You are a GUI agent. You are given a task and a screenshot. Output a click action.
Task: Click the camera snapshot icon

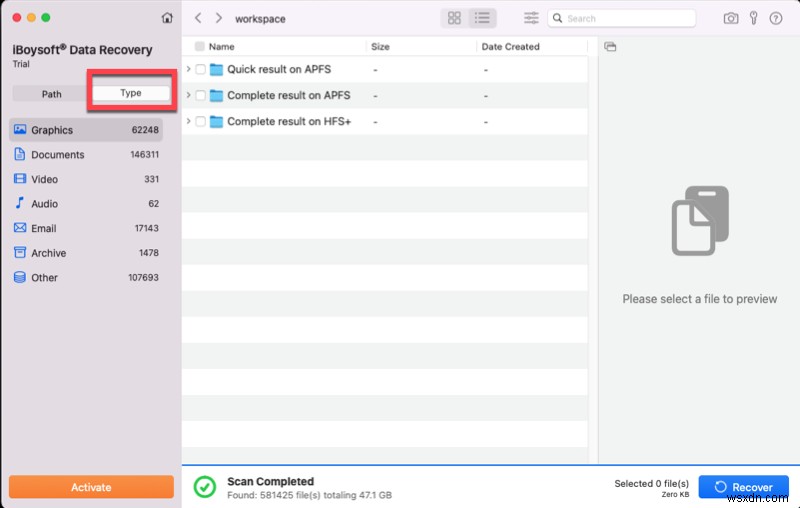[x=731, y=18]
